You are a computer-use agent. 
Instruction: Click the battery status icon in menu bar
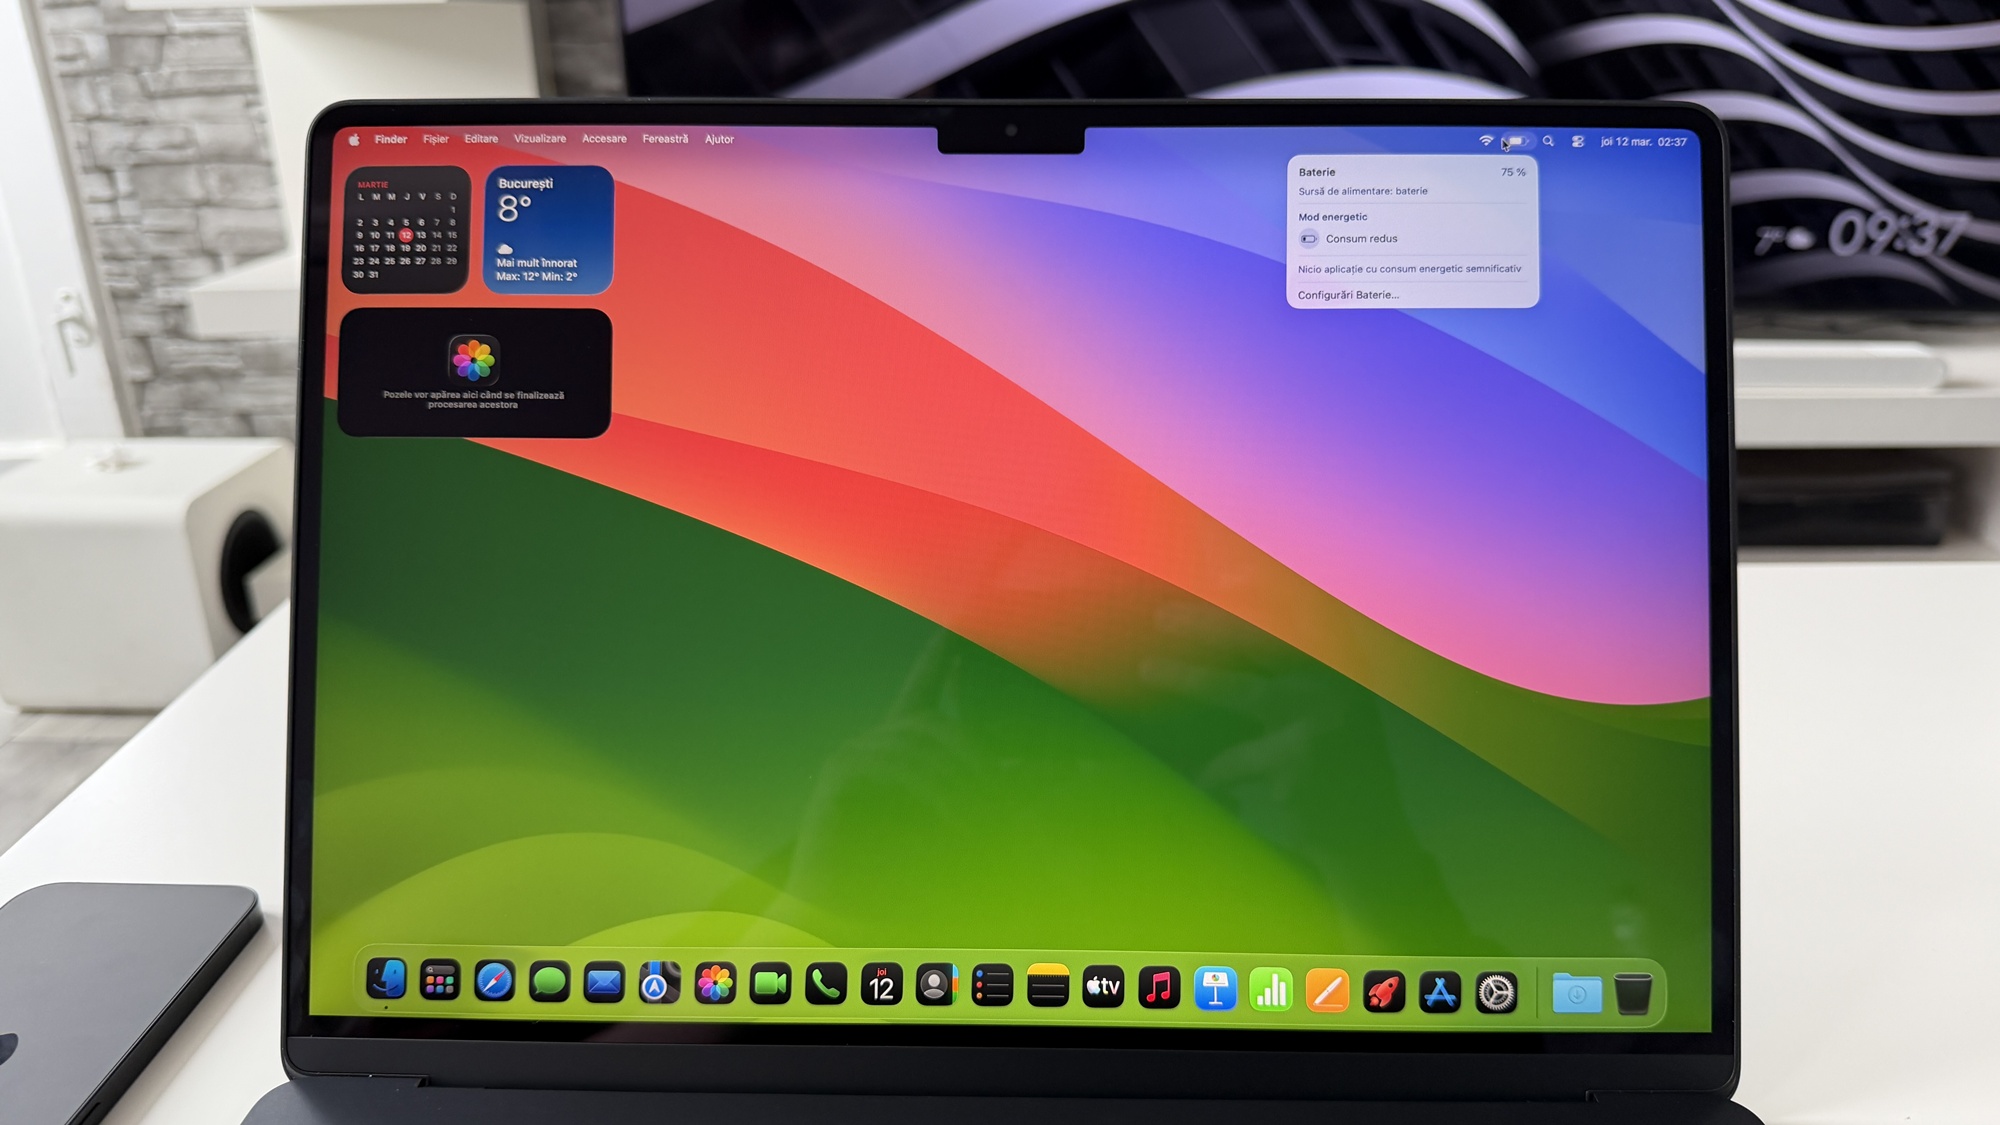coord(1517,142)
